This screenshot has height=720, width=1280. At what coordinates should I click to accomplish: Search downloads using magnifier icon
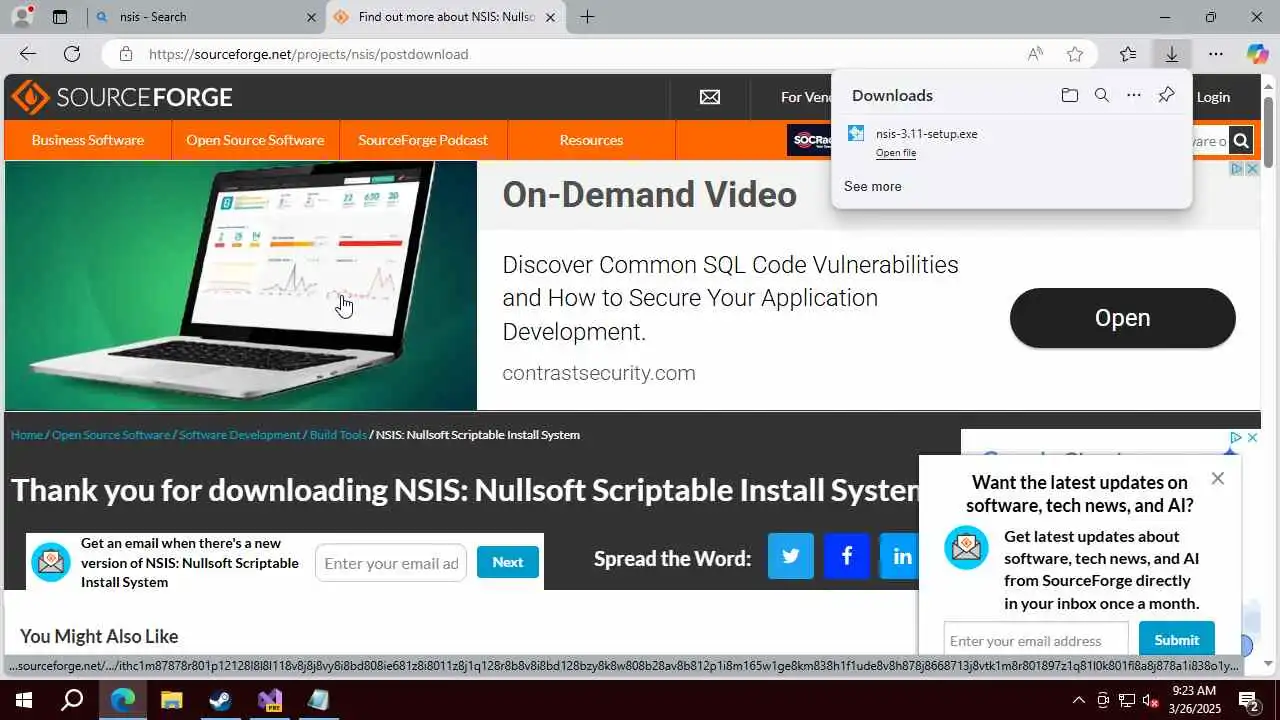tap(1101, 95)
